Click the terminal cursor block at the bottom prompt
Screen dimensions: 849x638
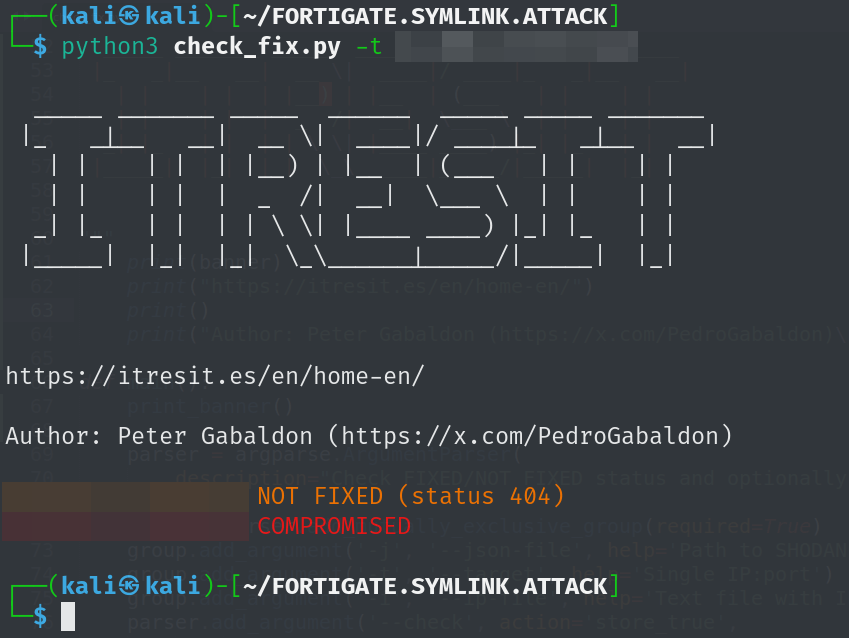[x=68, y=616]
